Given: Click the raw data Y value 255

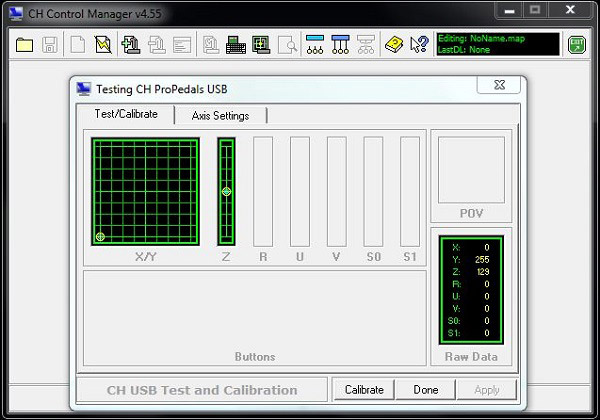Looking at the screenshot, I should pos(482,259).
